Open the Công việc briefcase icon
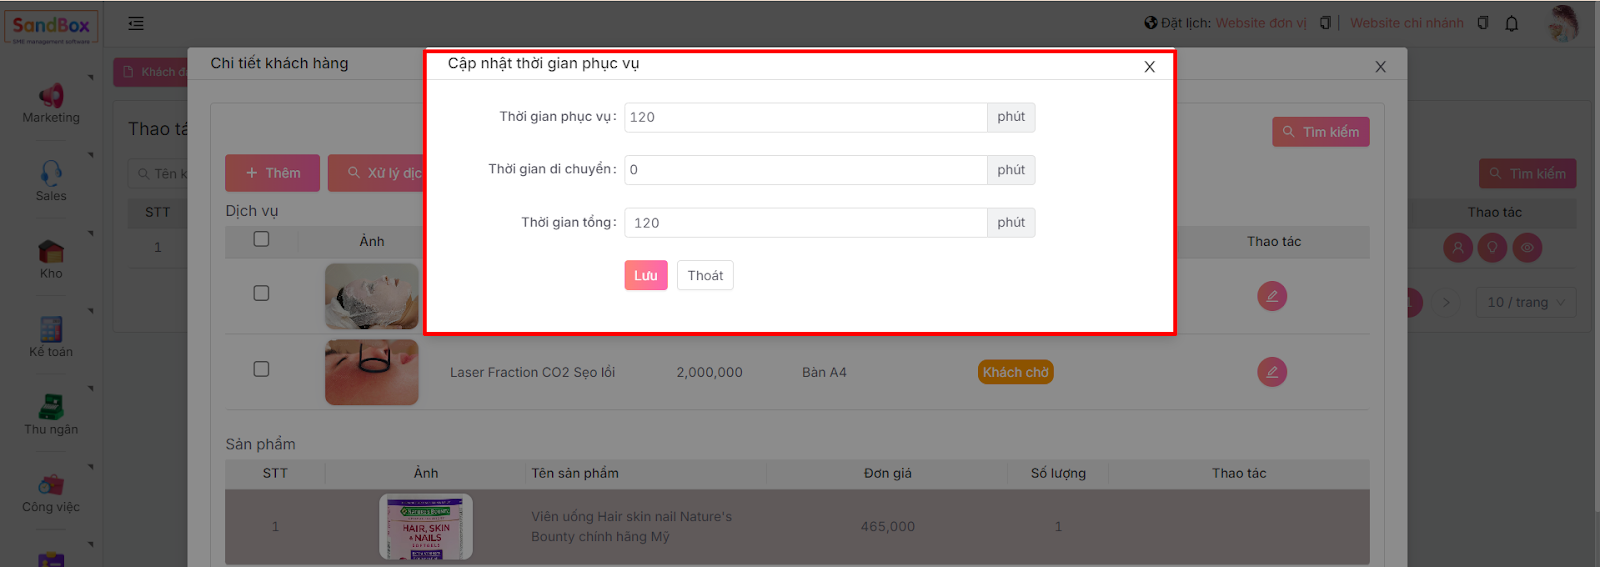Viewport: 1600px width, 567px height. pyautogui.click(x=51, y=485)
